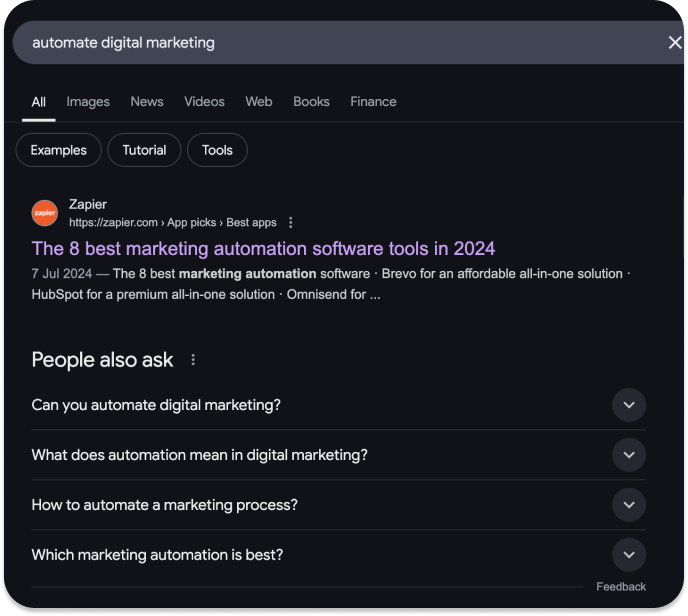
Task: Click the Tools filter chip
Action: tap(217, 150)
